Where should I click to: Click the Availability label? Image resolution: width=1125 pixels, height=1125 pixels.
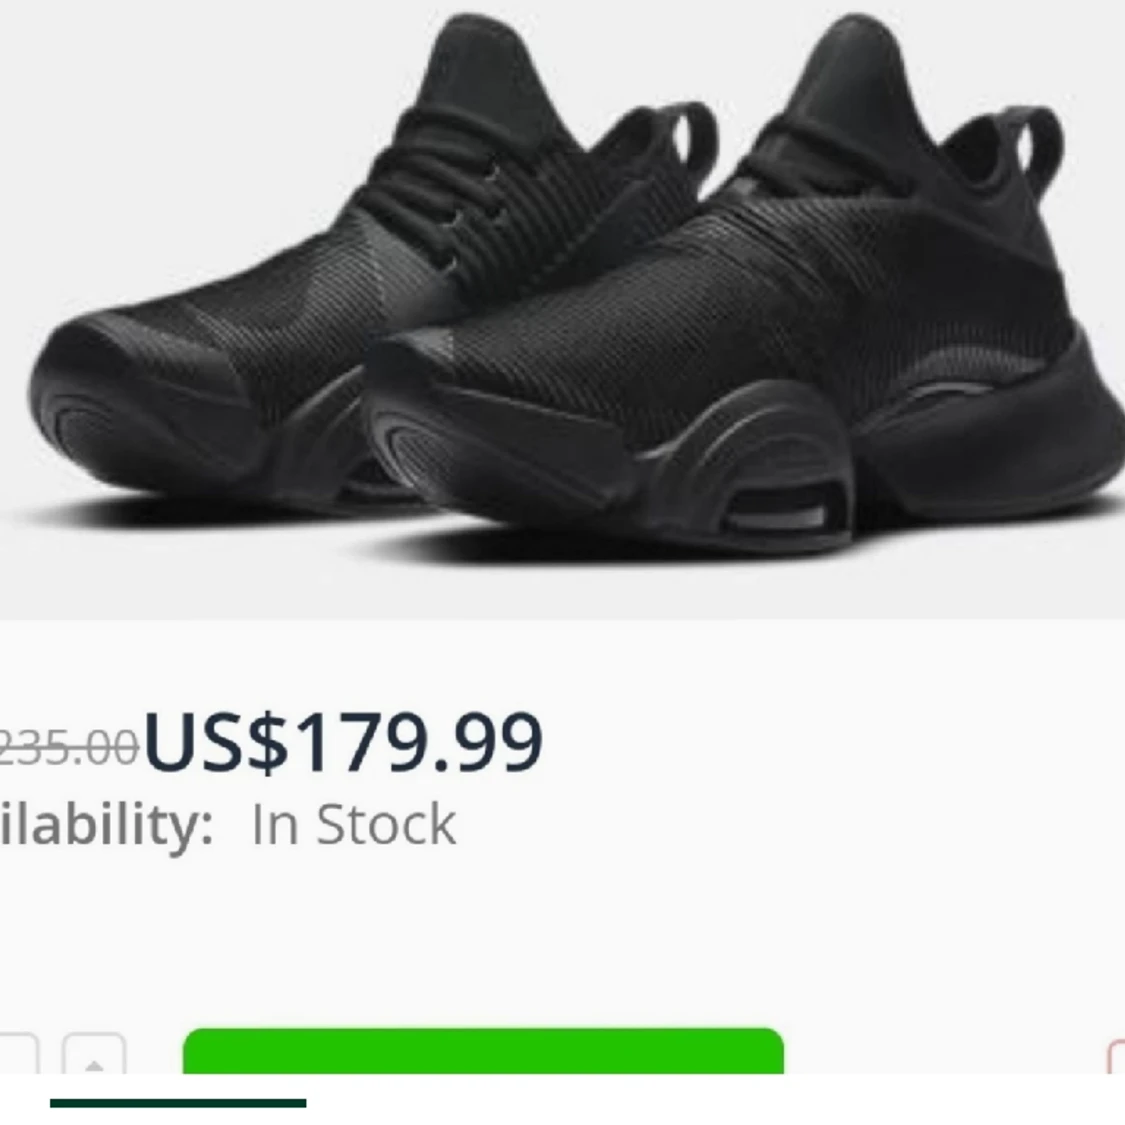[106, 826]
